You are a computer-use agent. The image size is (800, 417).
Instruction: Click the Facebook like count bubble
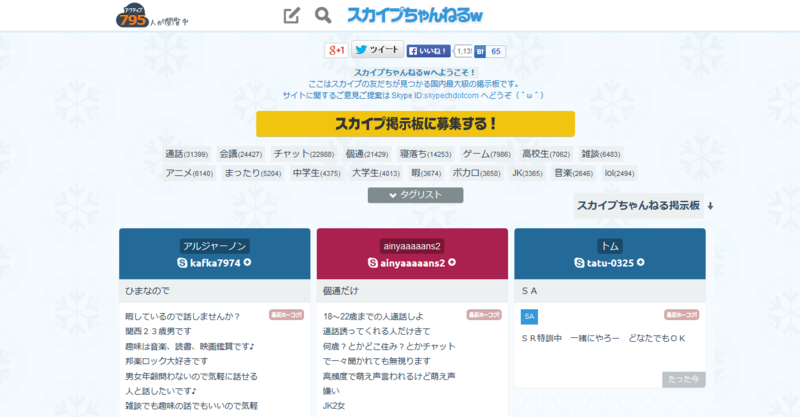[x=463, y=51]
